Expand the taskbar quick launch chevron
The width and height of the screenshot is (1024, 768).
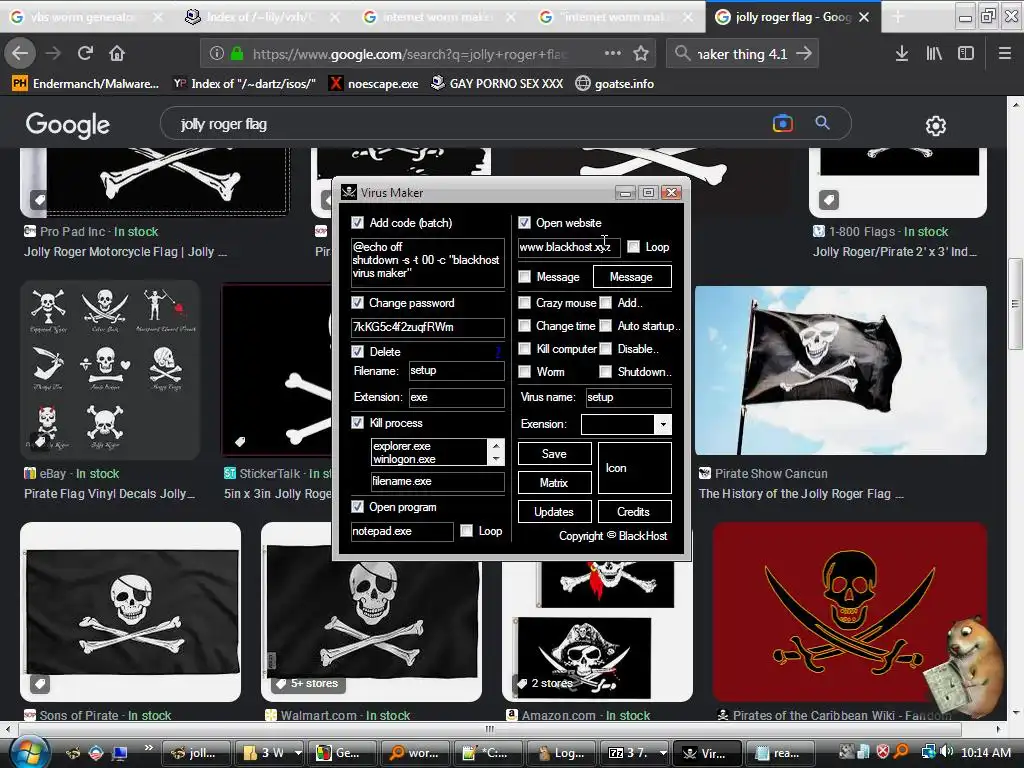coord(148,748)
